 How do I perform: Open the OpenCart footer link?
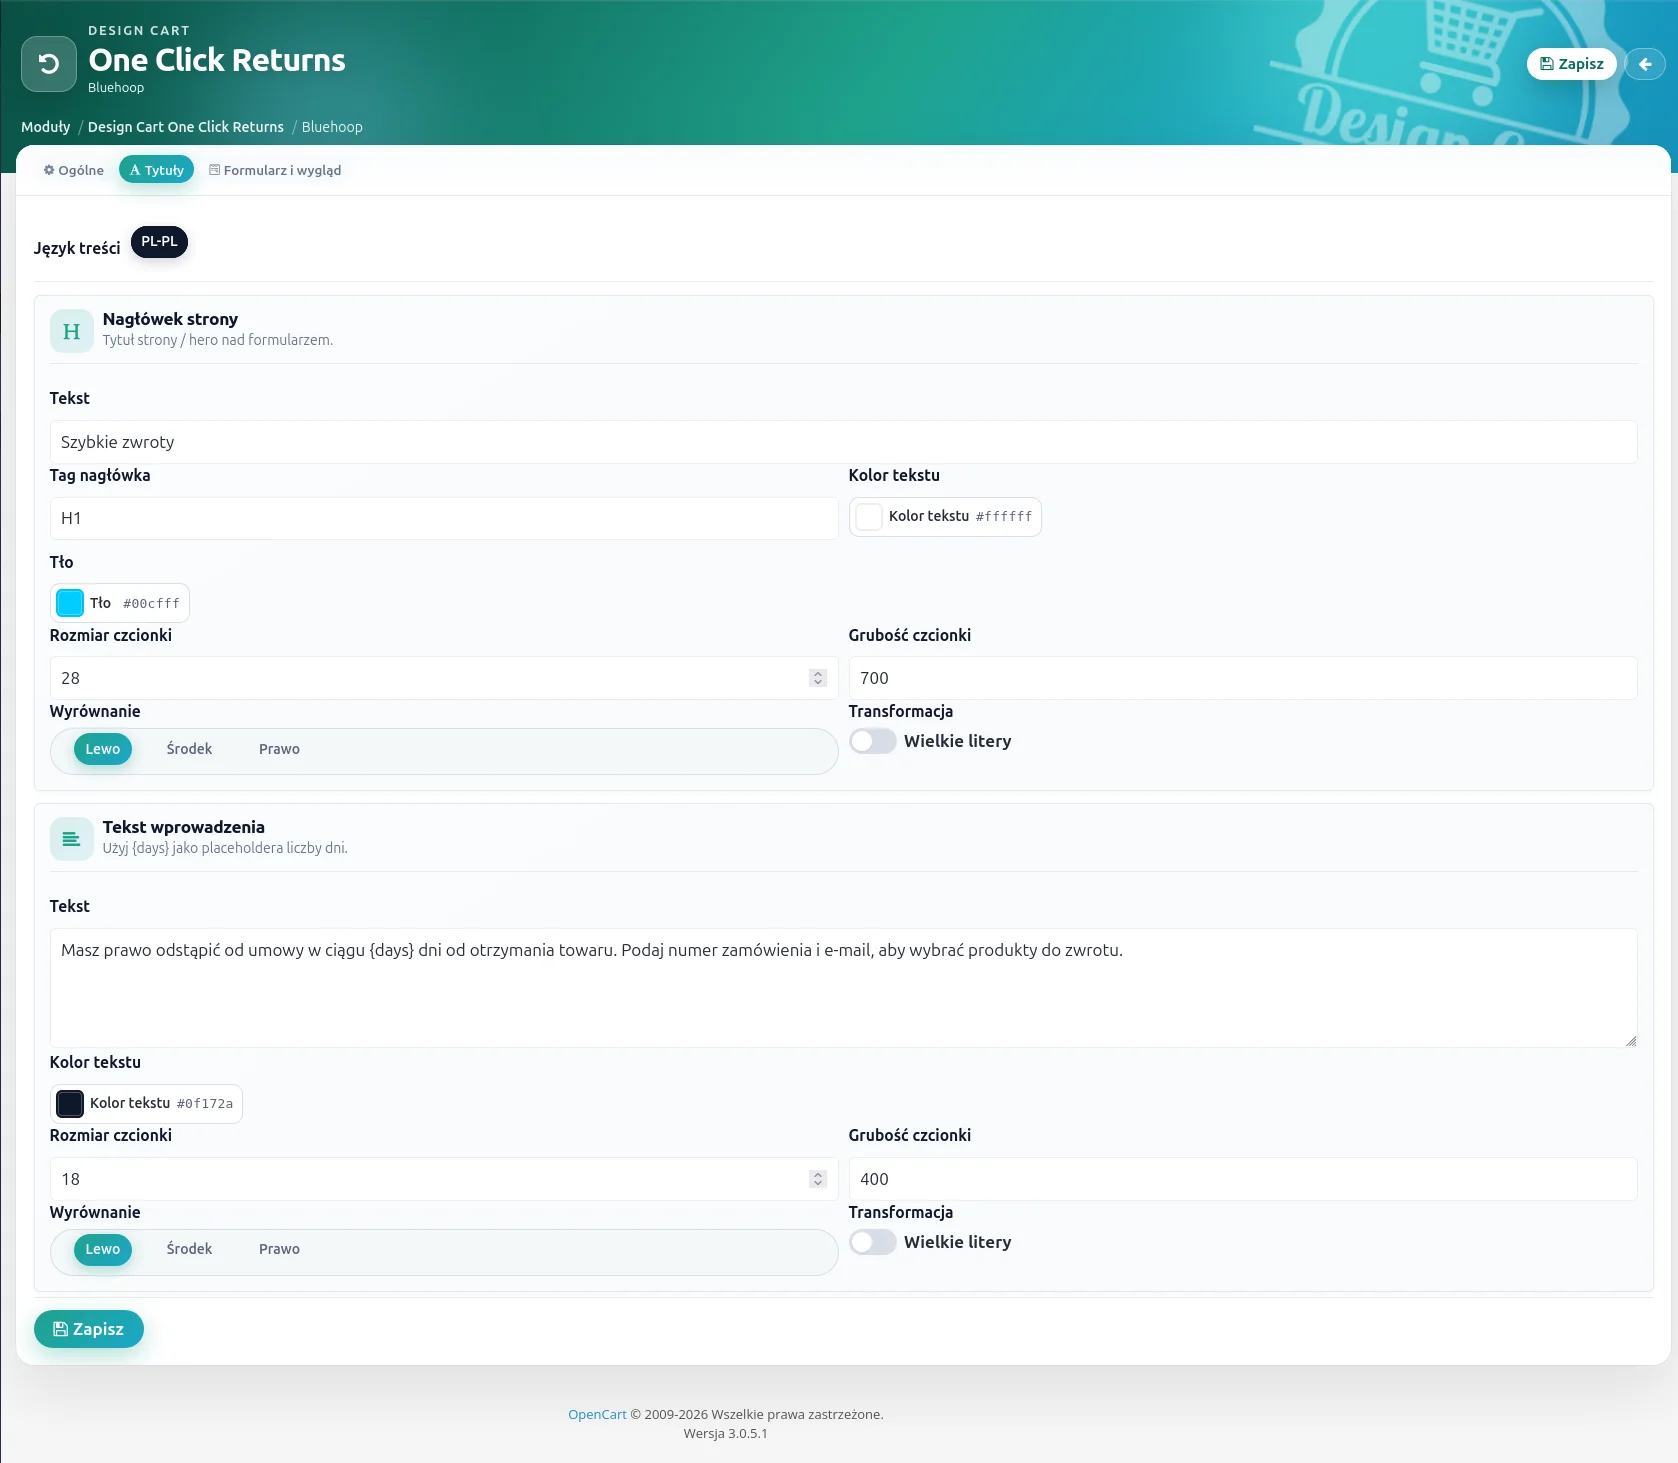[x=597, y=1414]
